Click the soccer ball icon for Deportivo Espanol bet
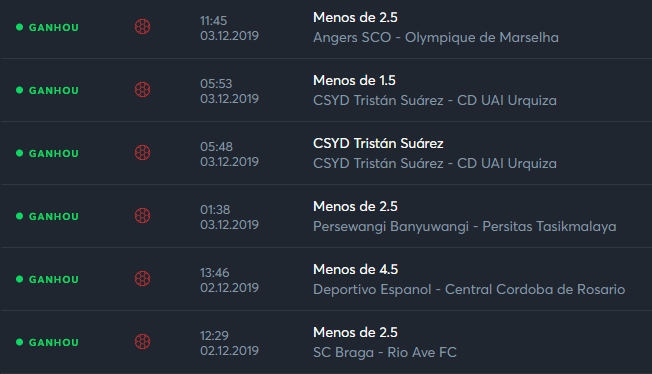The height and width of the screenshot is (374, 652). [x=142, y=279]
